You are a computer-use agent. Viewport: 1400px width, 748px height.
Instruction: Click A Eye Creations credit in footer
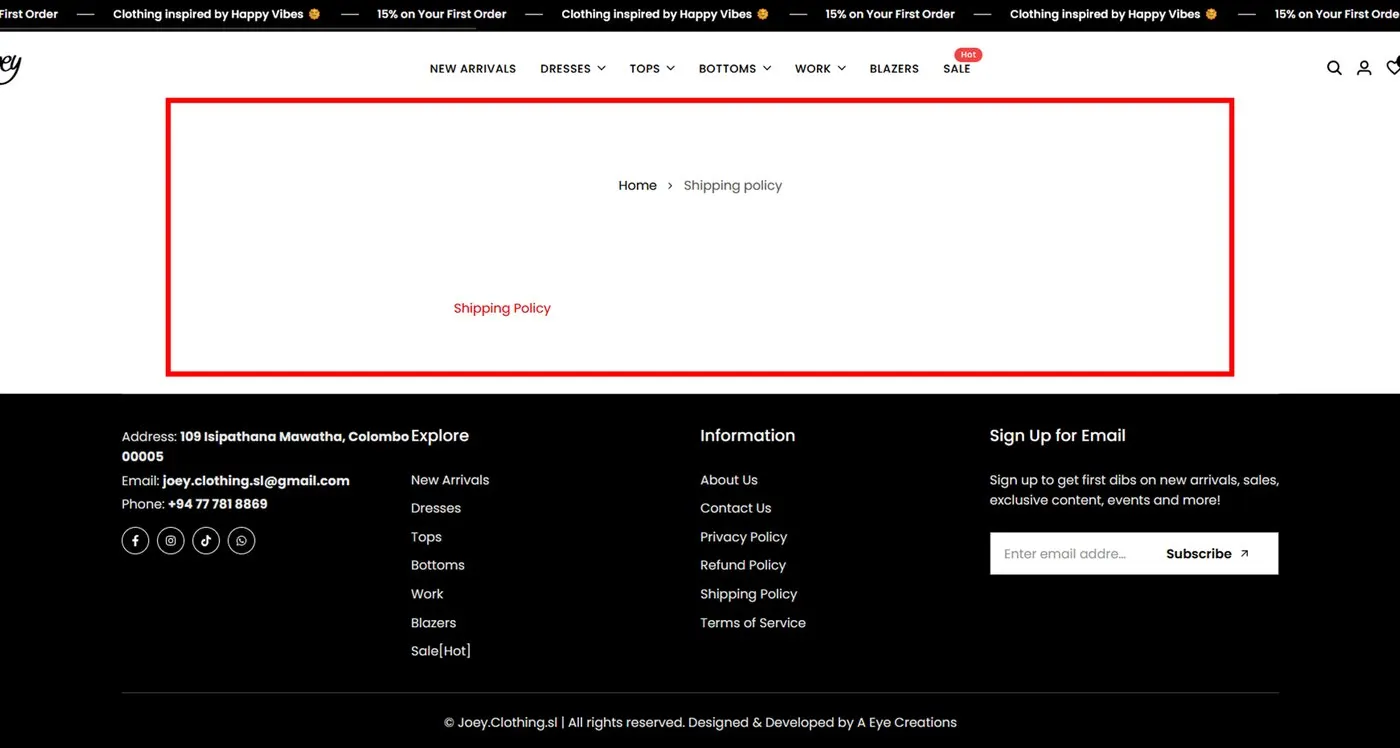(x=907, y=722)
